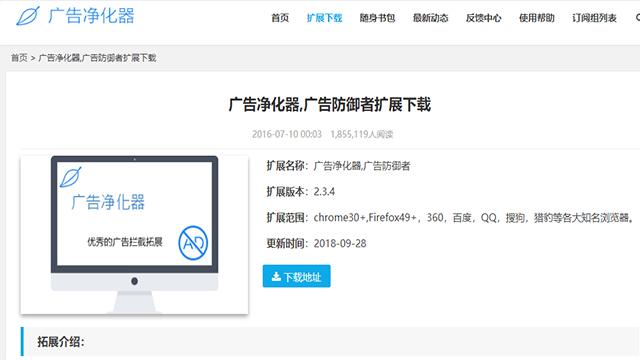This screenshot has width=640, height=360.
Task: Click the leaf icon inside the monitor image
Action: tap(71, 177)
